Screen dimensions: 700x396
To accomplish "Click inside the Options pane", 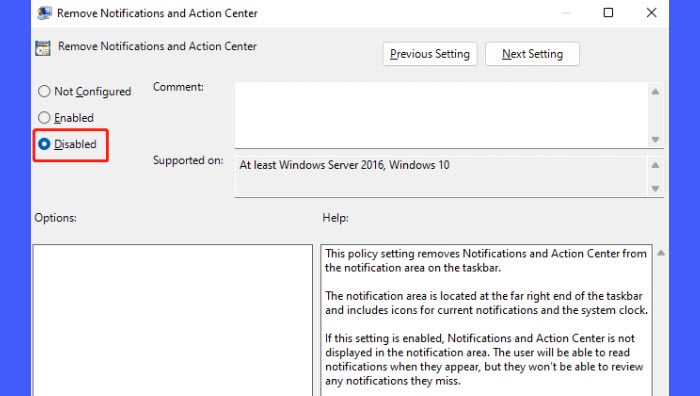I will [173, 320].
